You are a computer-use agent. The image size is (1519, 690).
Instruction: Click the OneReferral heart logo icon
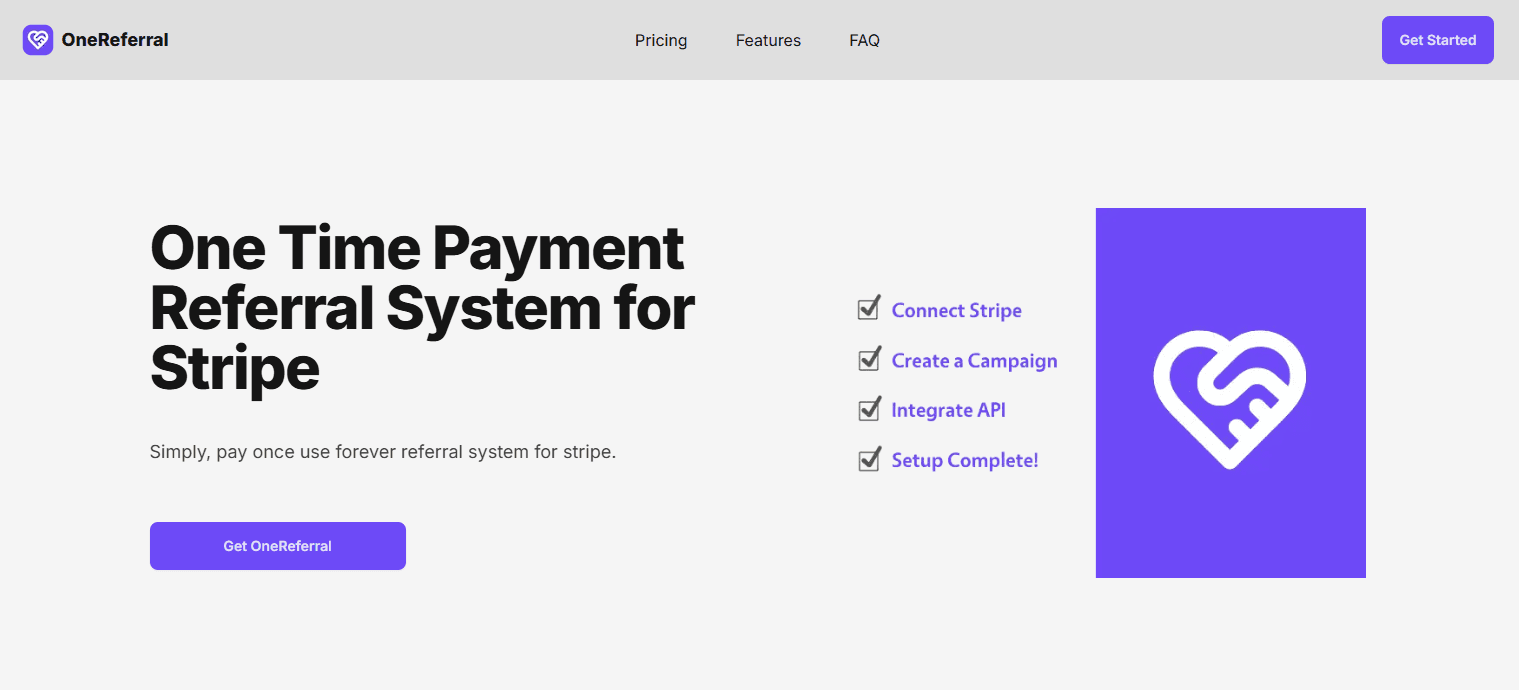coord(38,40)
